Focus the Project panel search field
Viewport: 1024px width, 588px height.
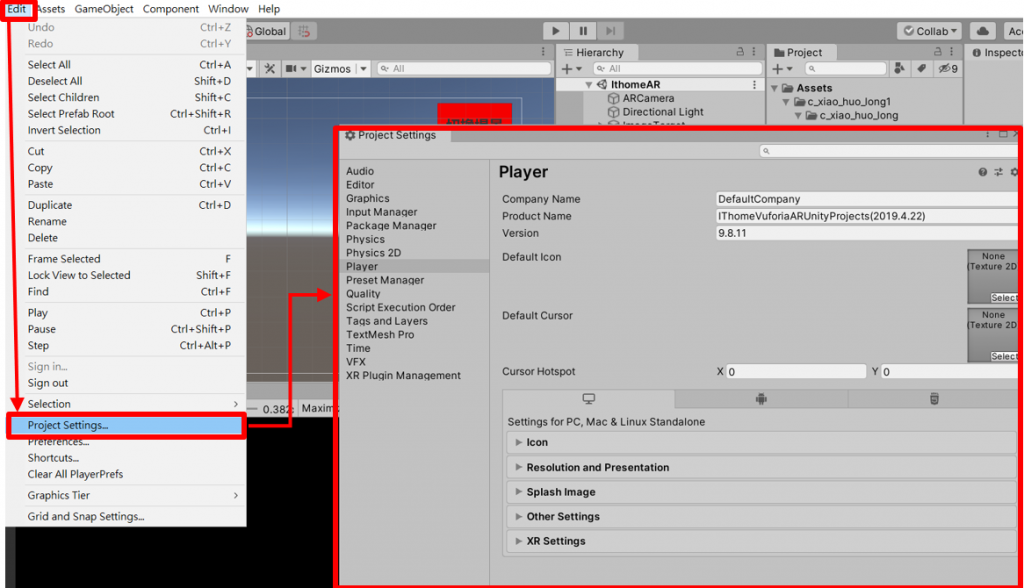(x=846, y=69)
